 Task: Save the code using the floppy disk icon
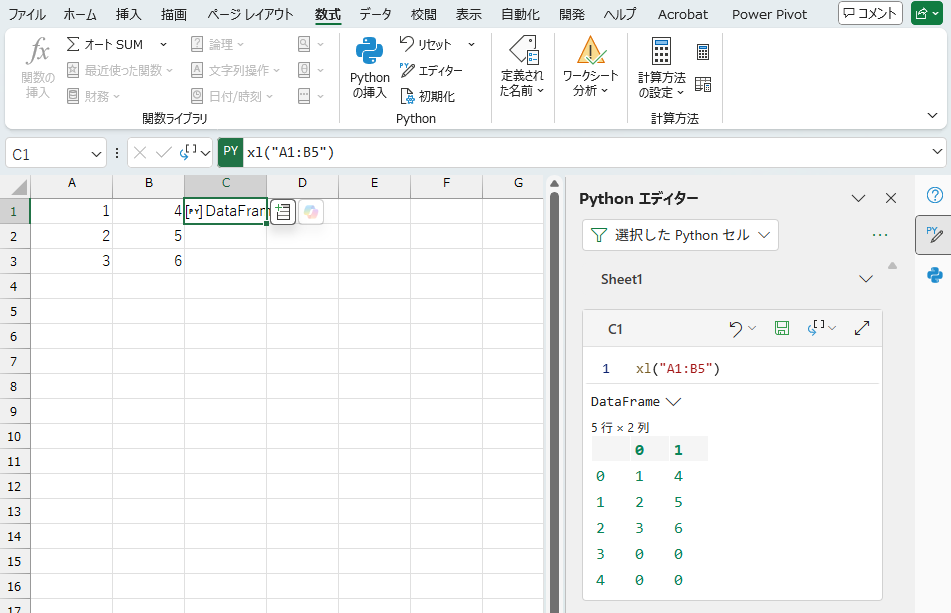pos(782,328)
